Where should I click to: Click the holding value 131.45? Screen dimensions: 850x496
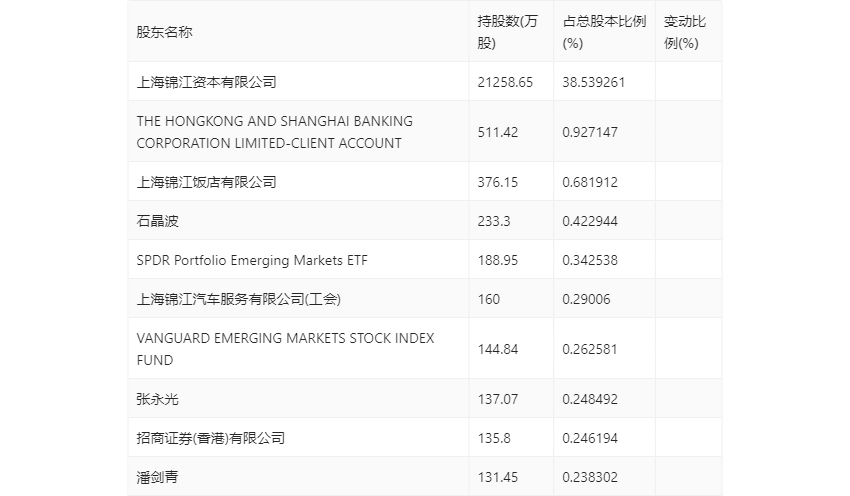point(498,477)
